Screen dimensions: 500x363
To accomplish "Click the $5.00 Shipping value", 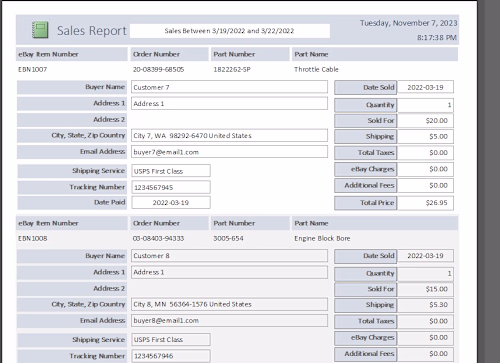I will pyautogui.click(x=425, y=136).
